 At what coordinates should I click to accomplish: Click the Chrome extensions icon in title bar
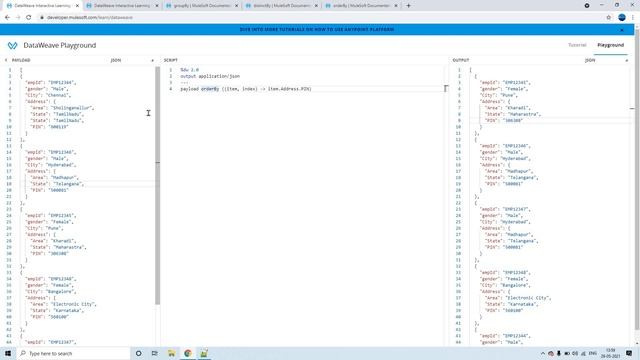(587, 6)
